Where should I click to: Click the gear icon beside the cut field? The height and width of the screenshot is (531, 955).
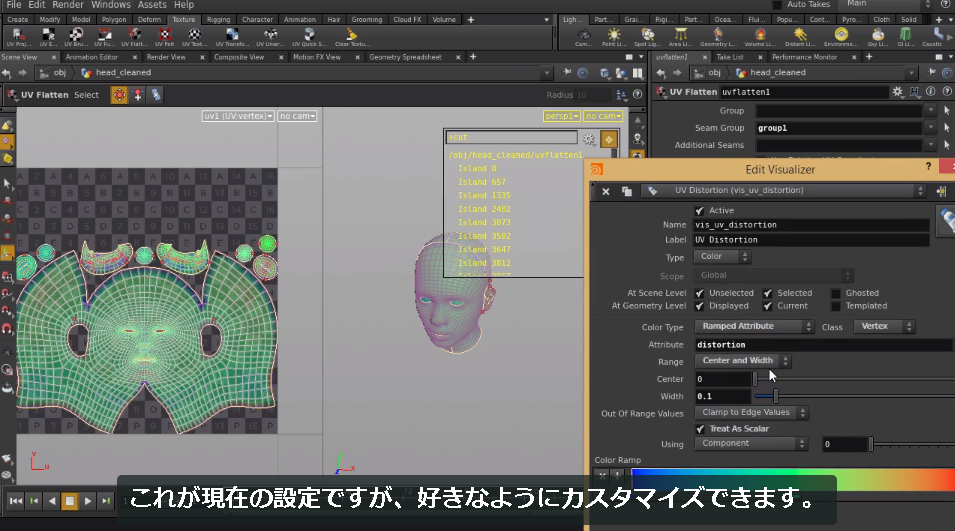pos(588,139)
